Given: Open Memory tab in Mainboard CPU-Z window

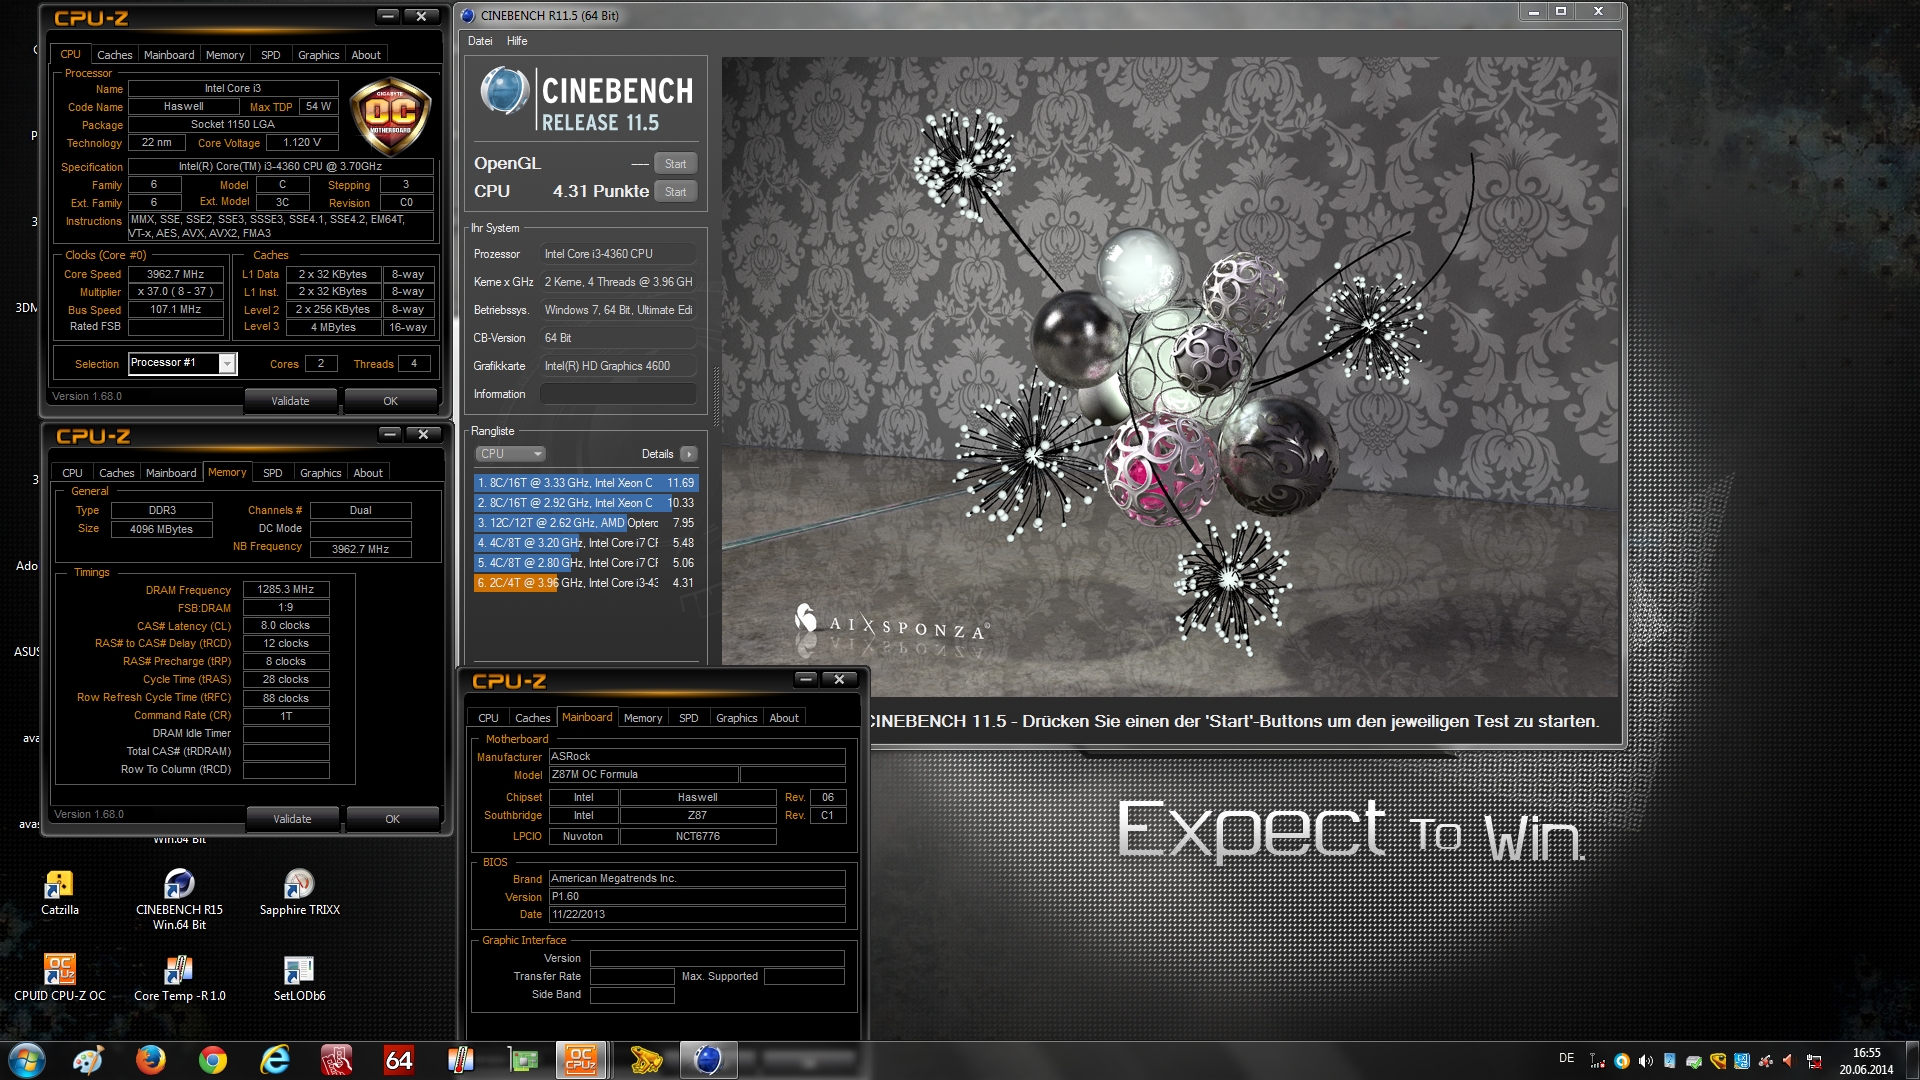Looking at the screenshot, I should [x=643, y=718].
